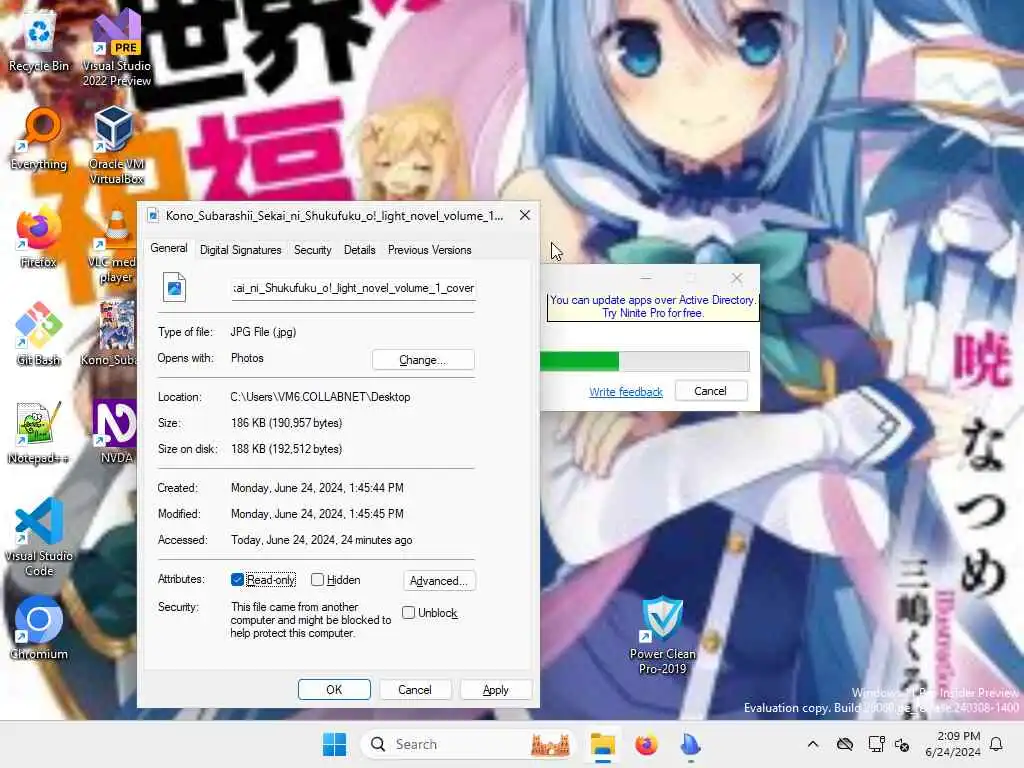This screenshot has width=1024, height=768.
Task: Click the size on disk value 188 KB (192,512 bytes)
Action: (x=286, y=449)
